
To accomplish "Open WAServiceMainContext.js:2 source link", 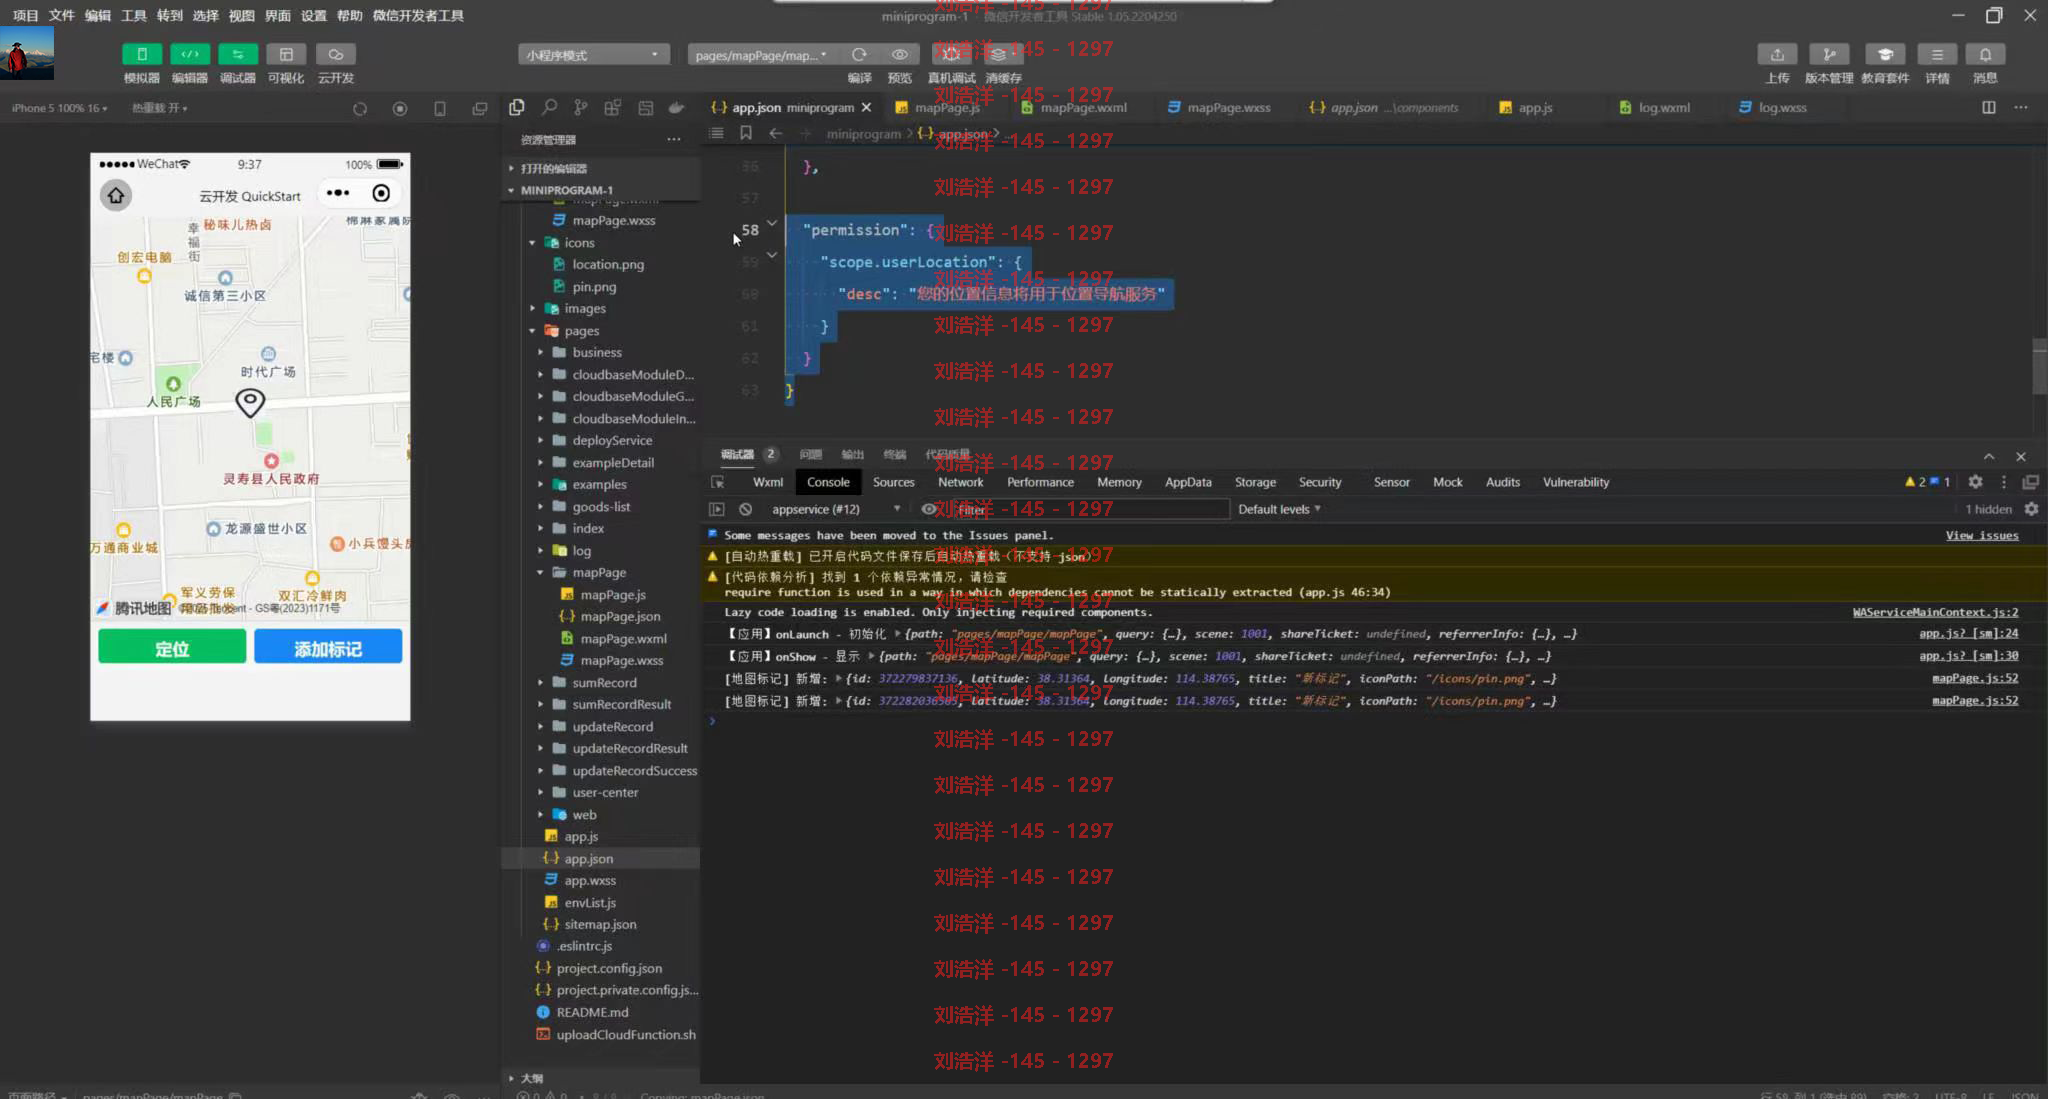I will (x=1935, y=612).
